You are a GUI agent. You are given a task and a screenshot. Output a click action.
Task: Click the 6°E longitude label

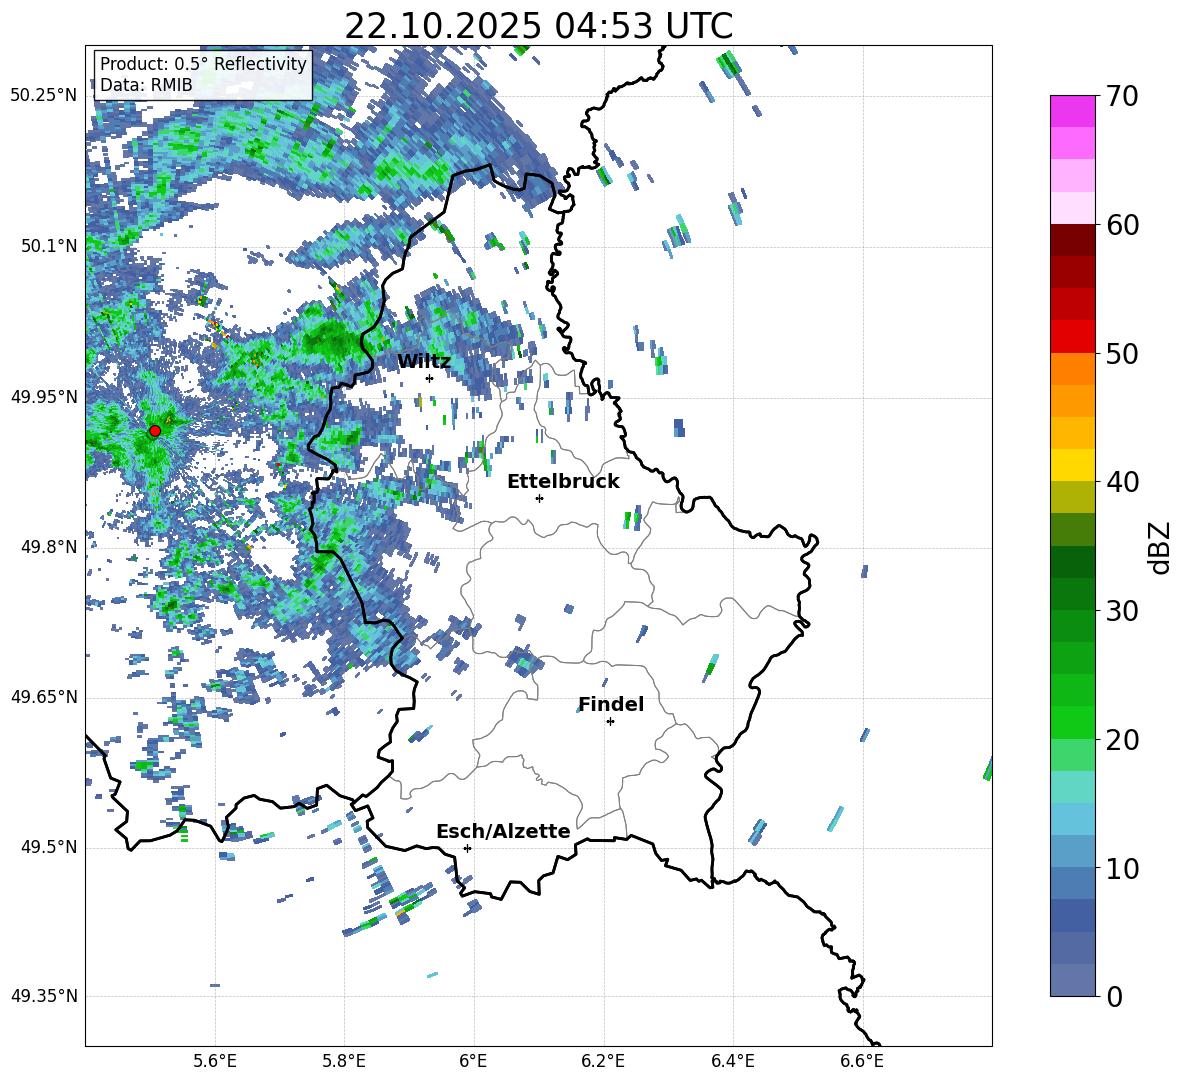(x=473, y=1061)
